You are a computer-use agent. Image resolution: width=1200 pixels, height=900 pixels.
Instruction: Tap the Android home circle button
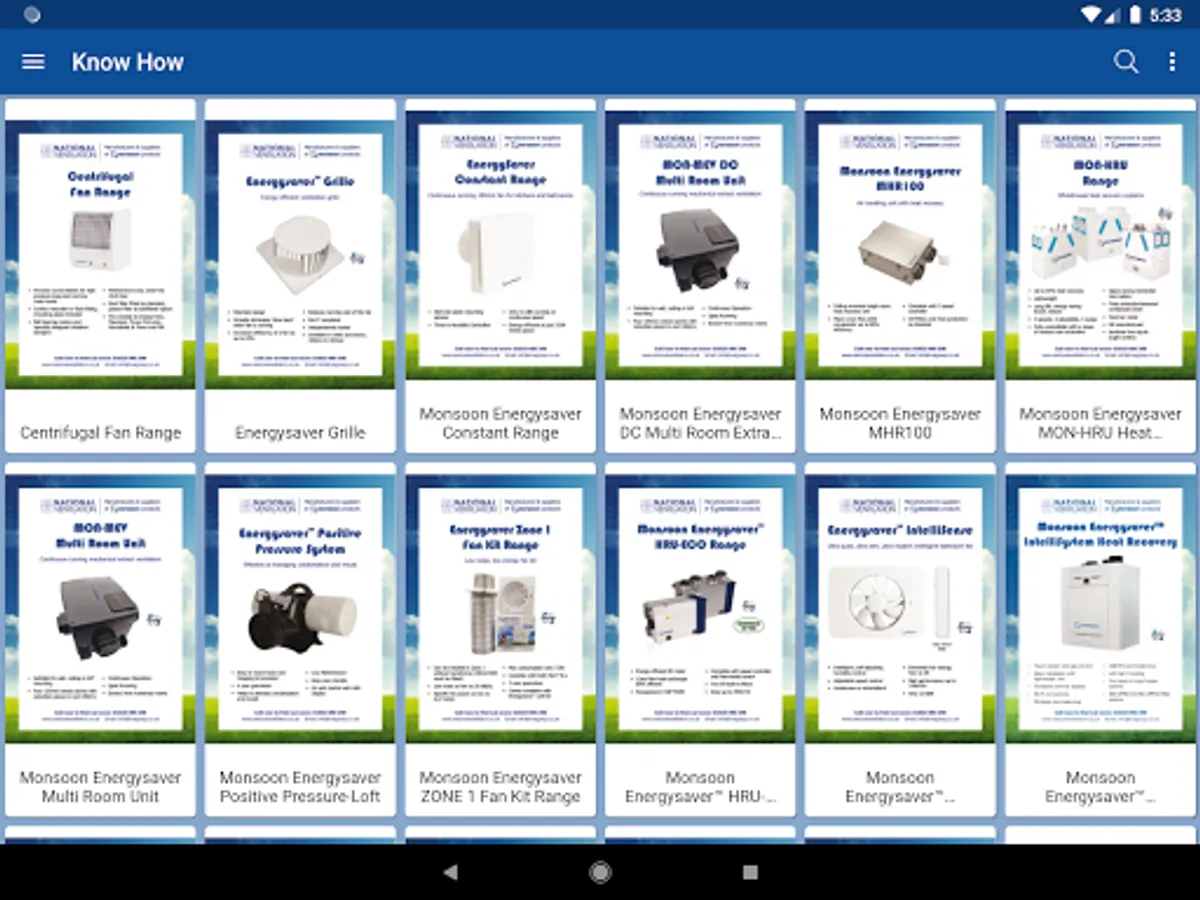coord(600,872)
